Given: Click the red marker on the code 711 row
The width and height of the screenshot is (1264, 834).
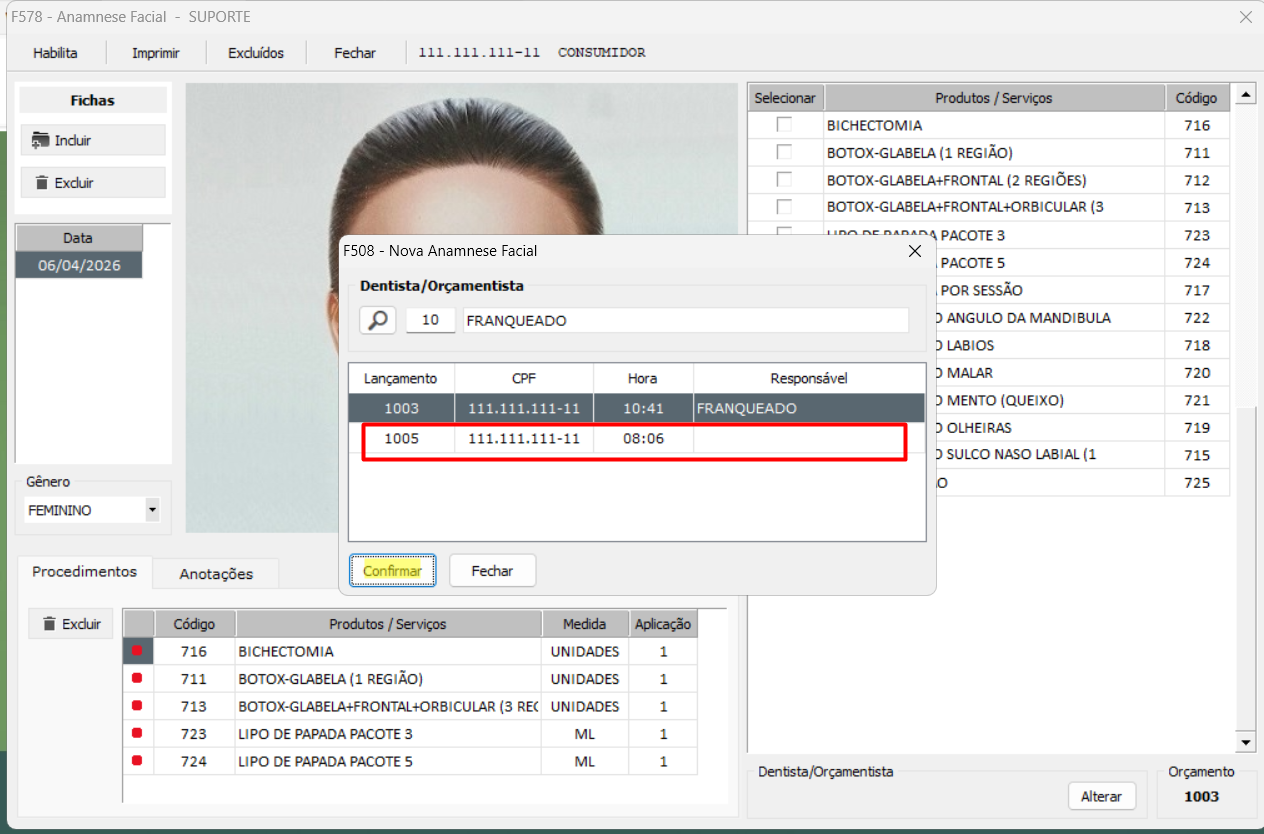Looking at the screenshot, I should 137,679.
